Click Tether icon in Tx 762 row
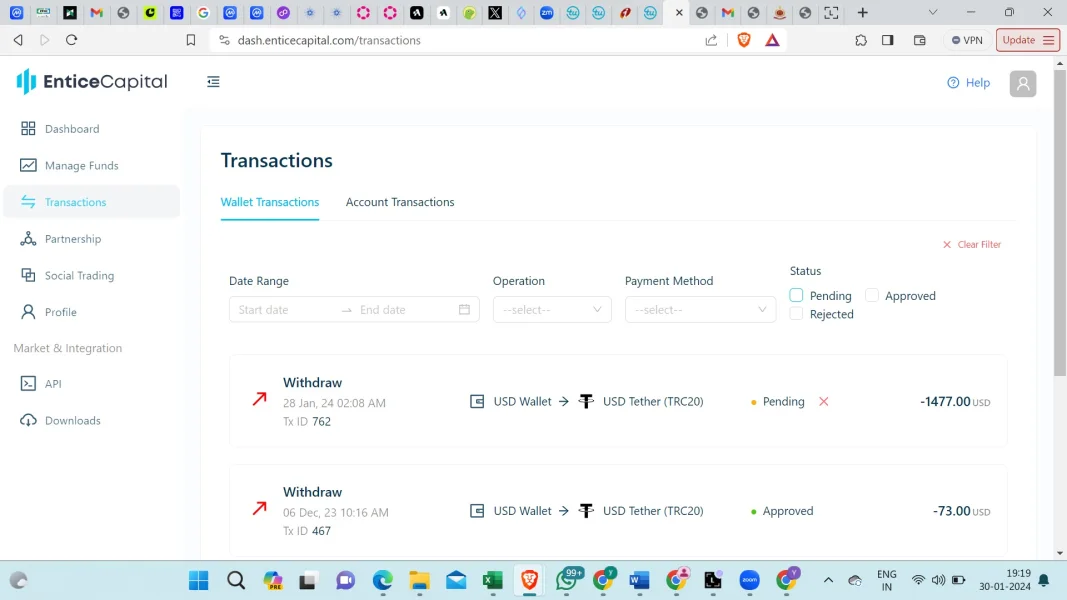Viewport: 1067px width, 600px height. (586, 401)
